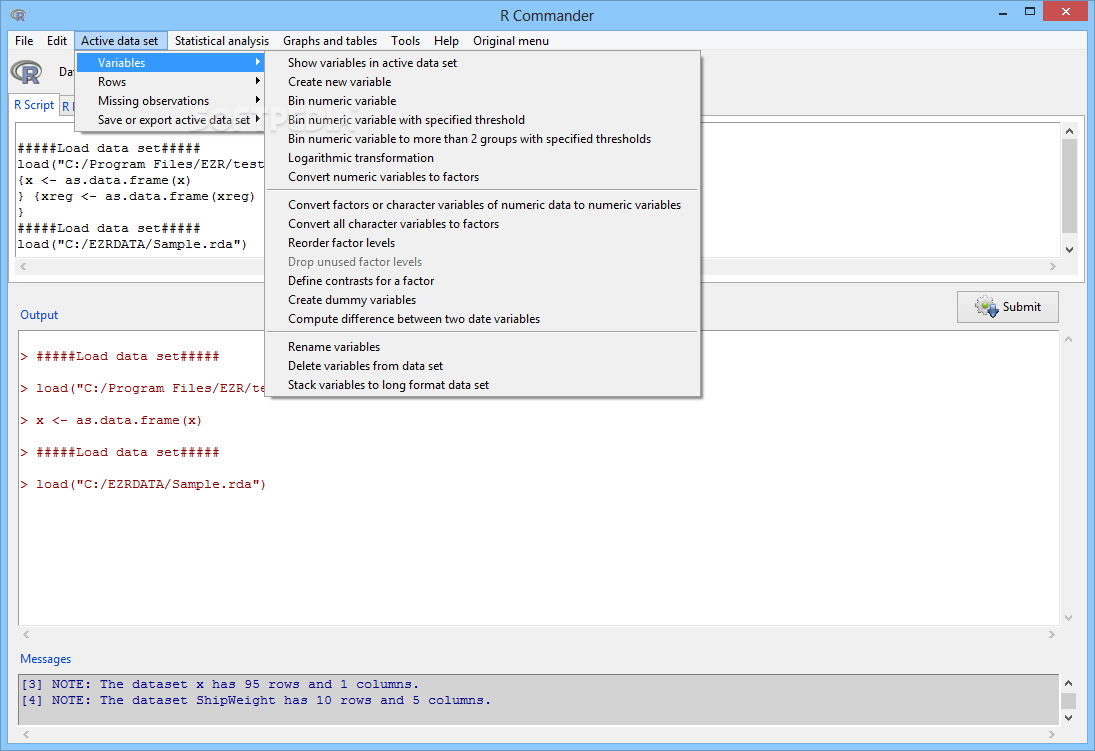1095x751 pixels.
Task: Minimize the R Commander window
Action: click(x=1003, y=11)
